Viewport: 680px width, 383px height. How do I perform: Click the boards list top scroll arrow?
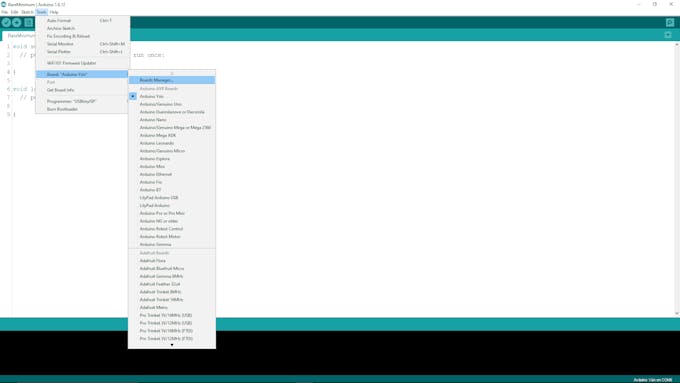pos(172,73)
